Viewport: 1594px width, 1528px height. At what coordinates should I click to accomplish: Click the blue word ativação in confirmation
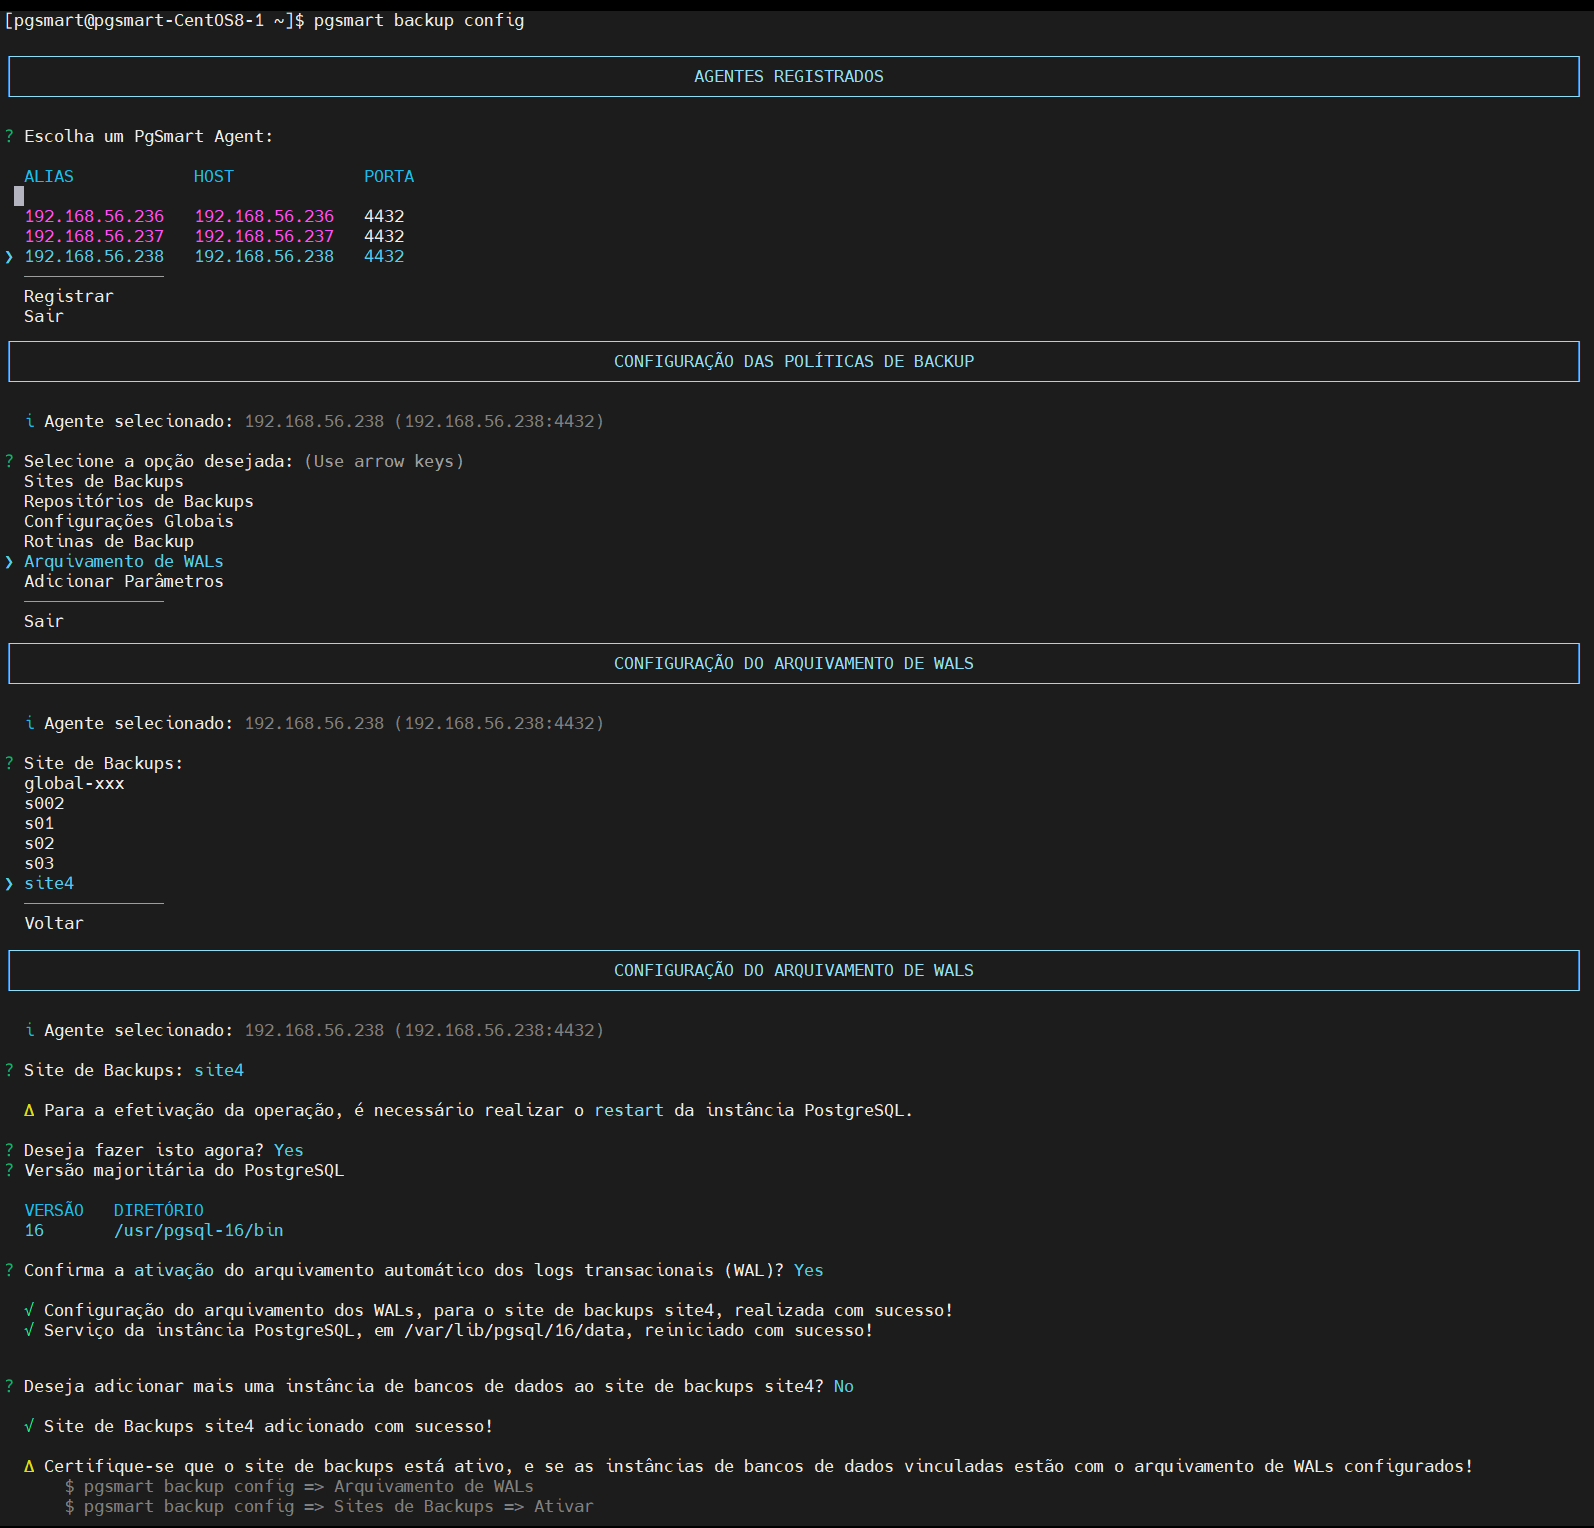174,1270
